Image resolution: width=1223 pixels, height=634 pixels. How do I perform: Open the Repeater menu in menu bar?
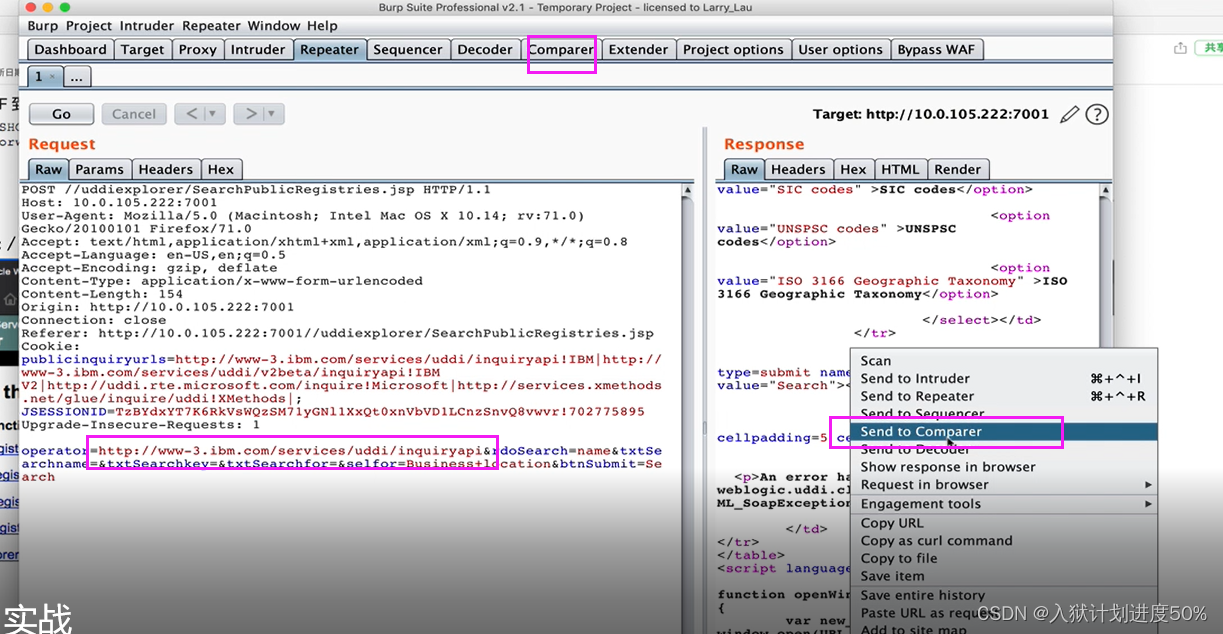(x=210, y=26)
